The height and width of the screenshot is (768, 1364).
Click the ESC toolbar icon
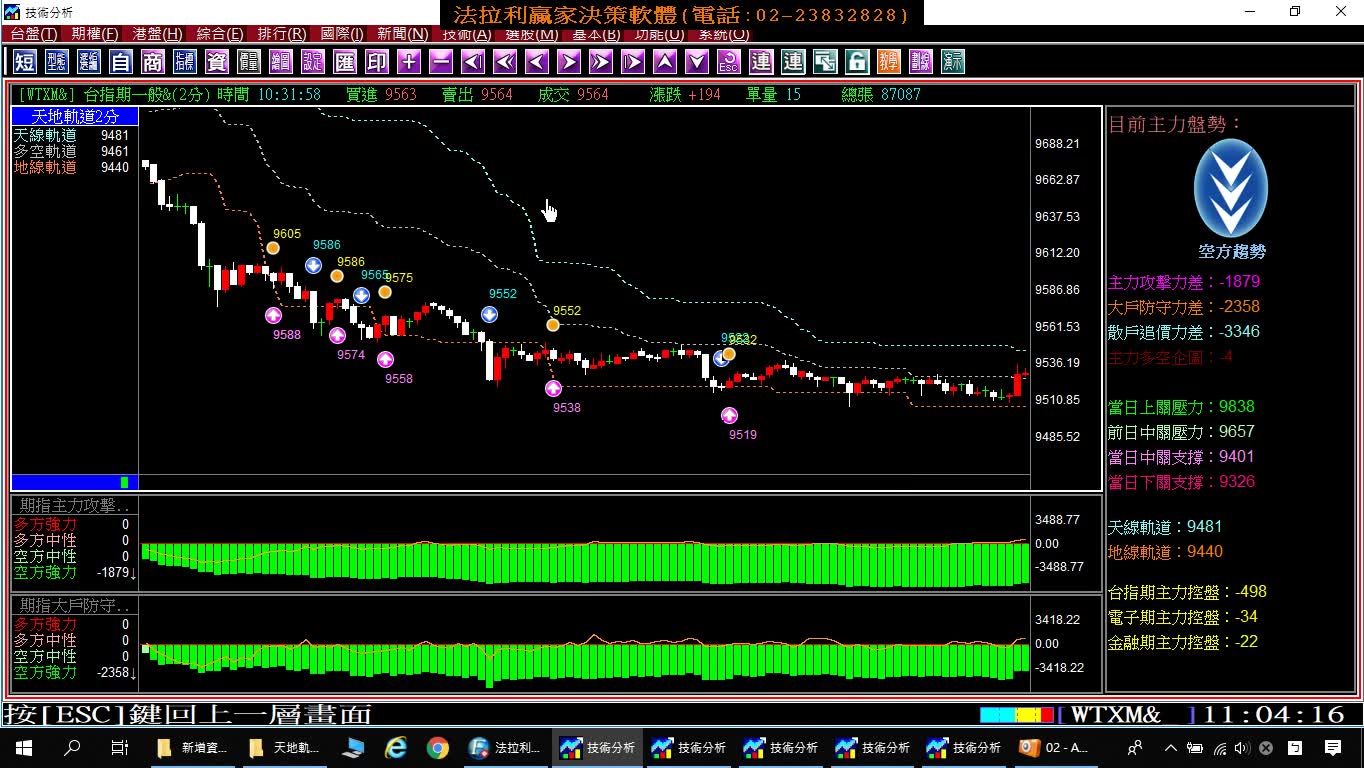click(729, 62)
